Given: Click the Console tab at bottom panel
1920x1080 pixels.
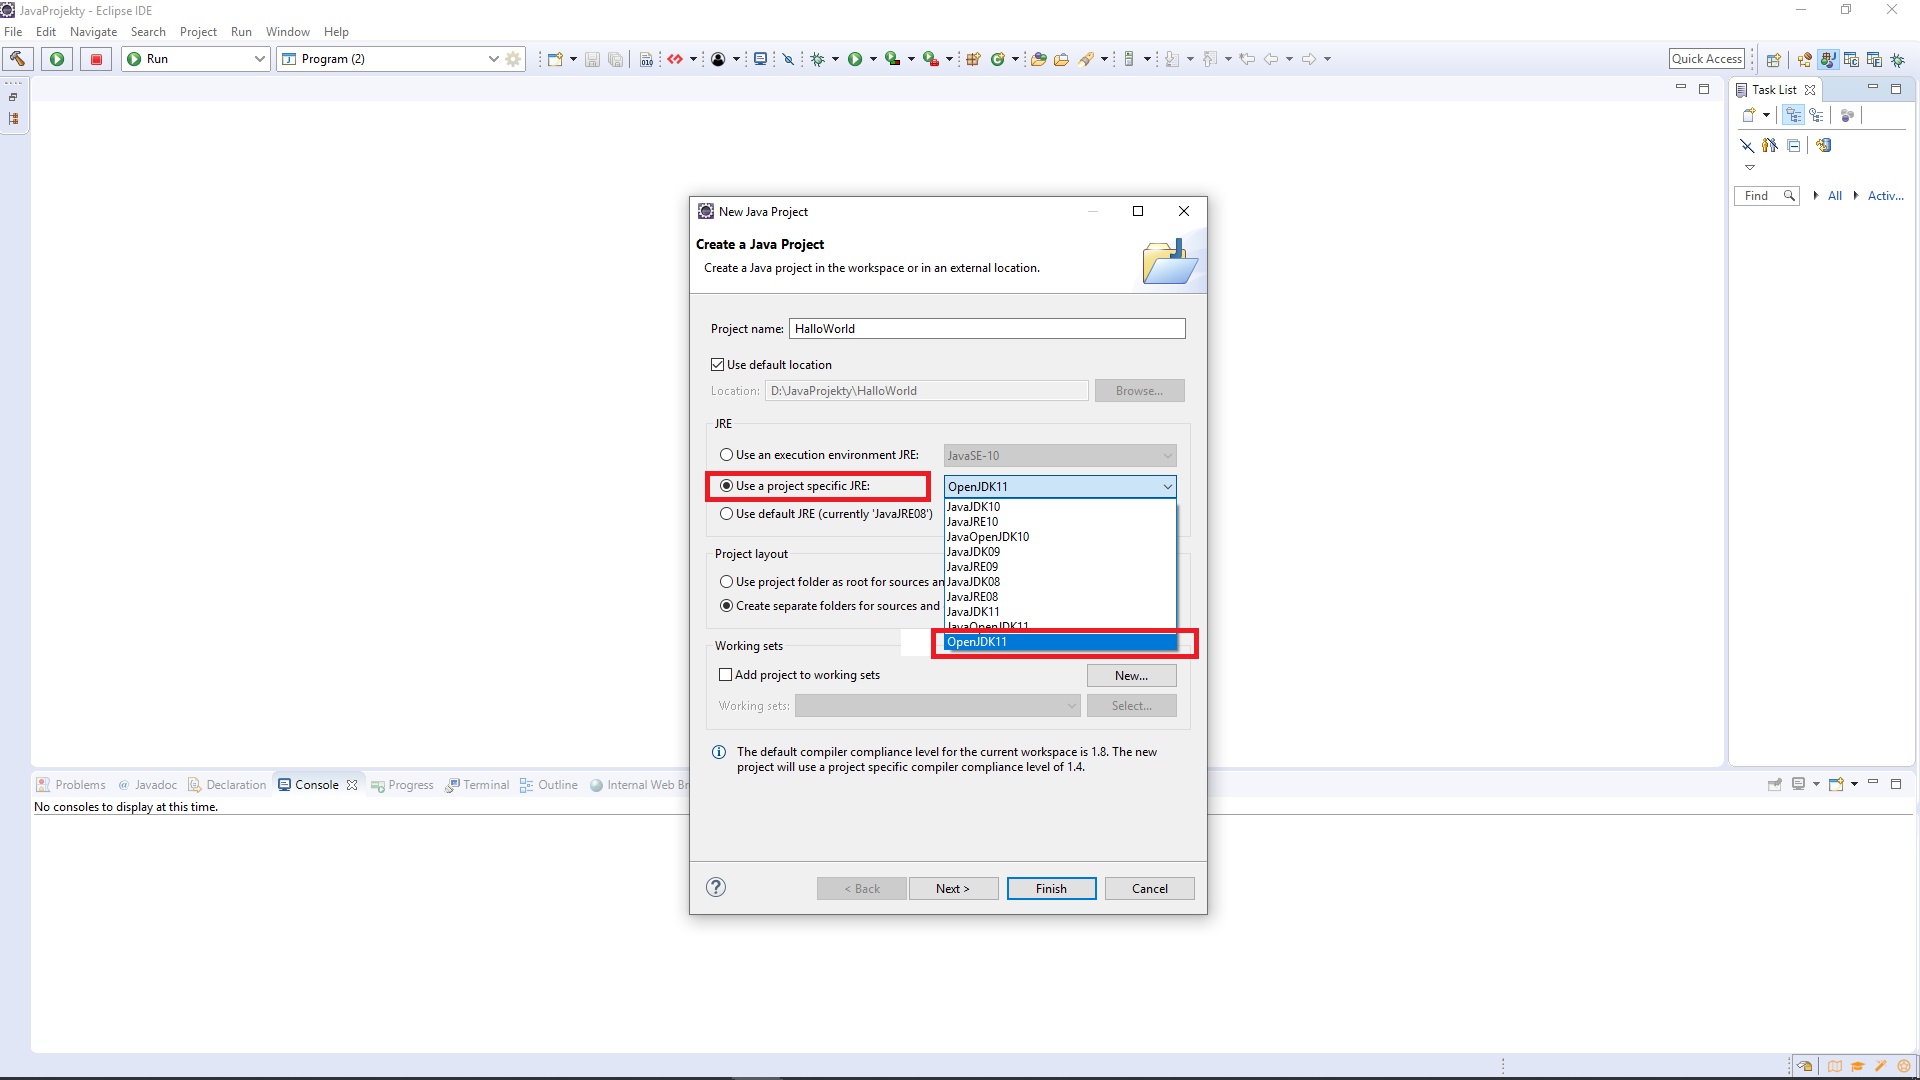Looking at the screenshot, I should (x=316, y=783).
